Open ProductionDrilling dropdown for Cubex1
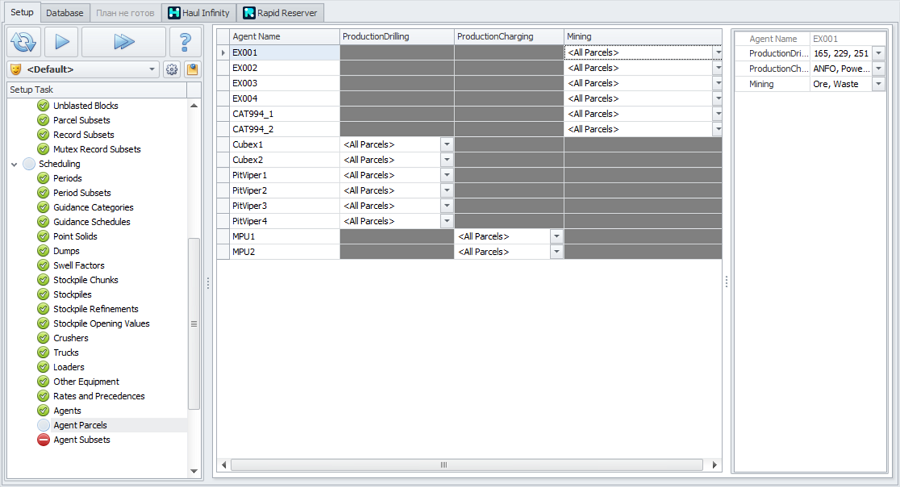The height and width of the screenshot is (487, 900). click(x=447, y=145)
